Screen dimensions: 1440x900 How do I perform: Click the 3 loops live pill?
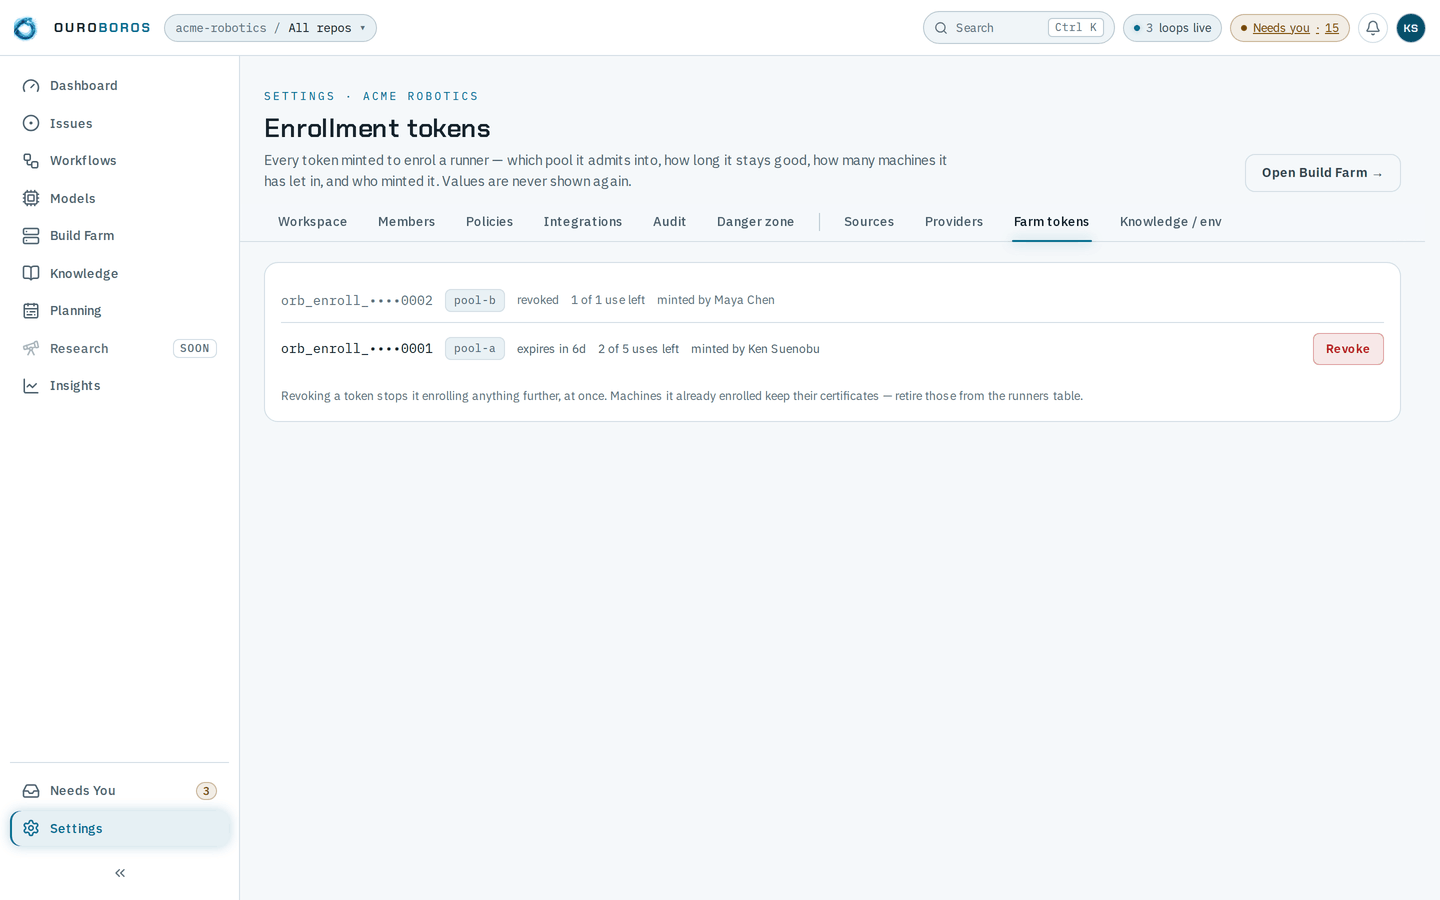[1172, 28]
